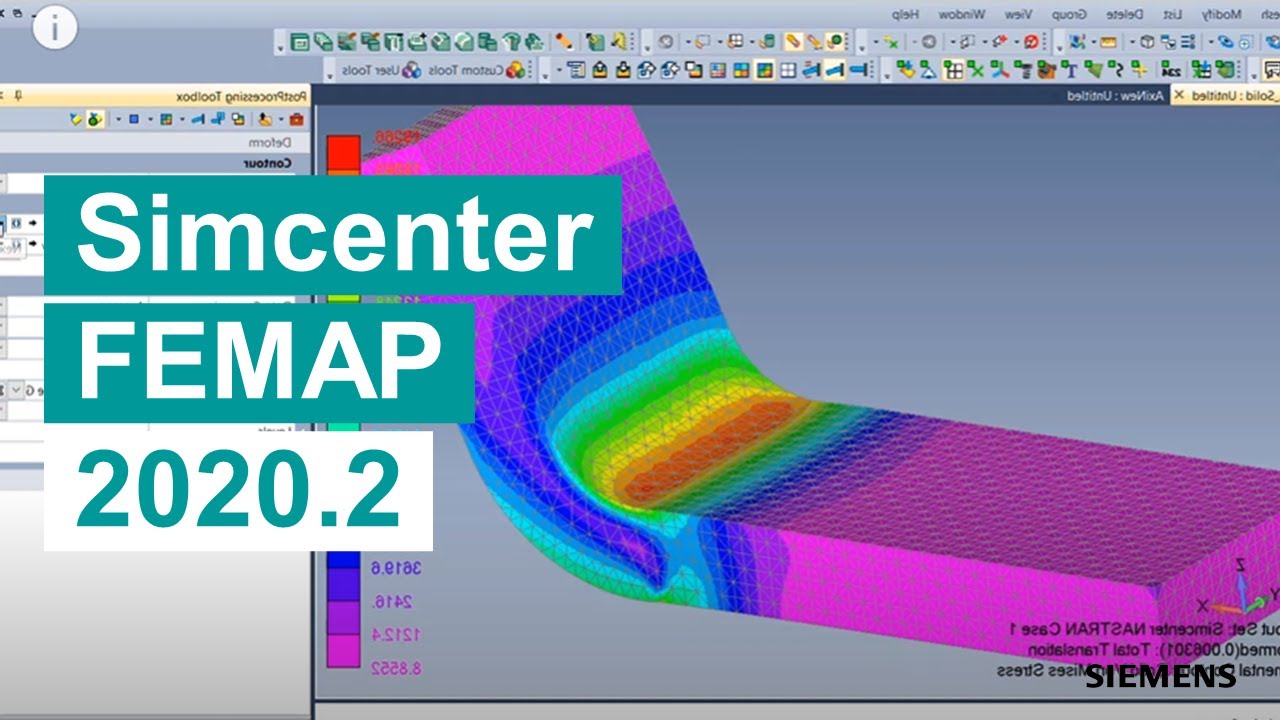Click the red legend color swatch at top
The height and width of the screenshot is (720, 1280).
click(x=343, y=152)
